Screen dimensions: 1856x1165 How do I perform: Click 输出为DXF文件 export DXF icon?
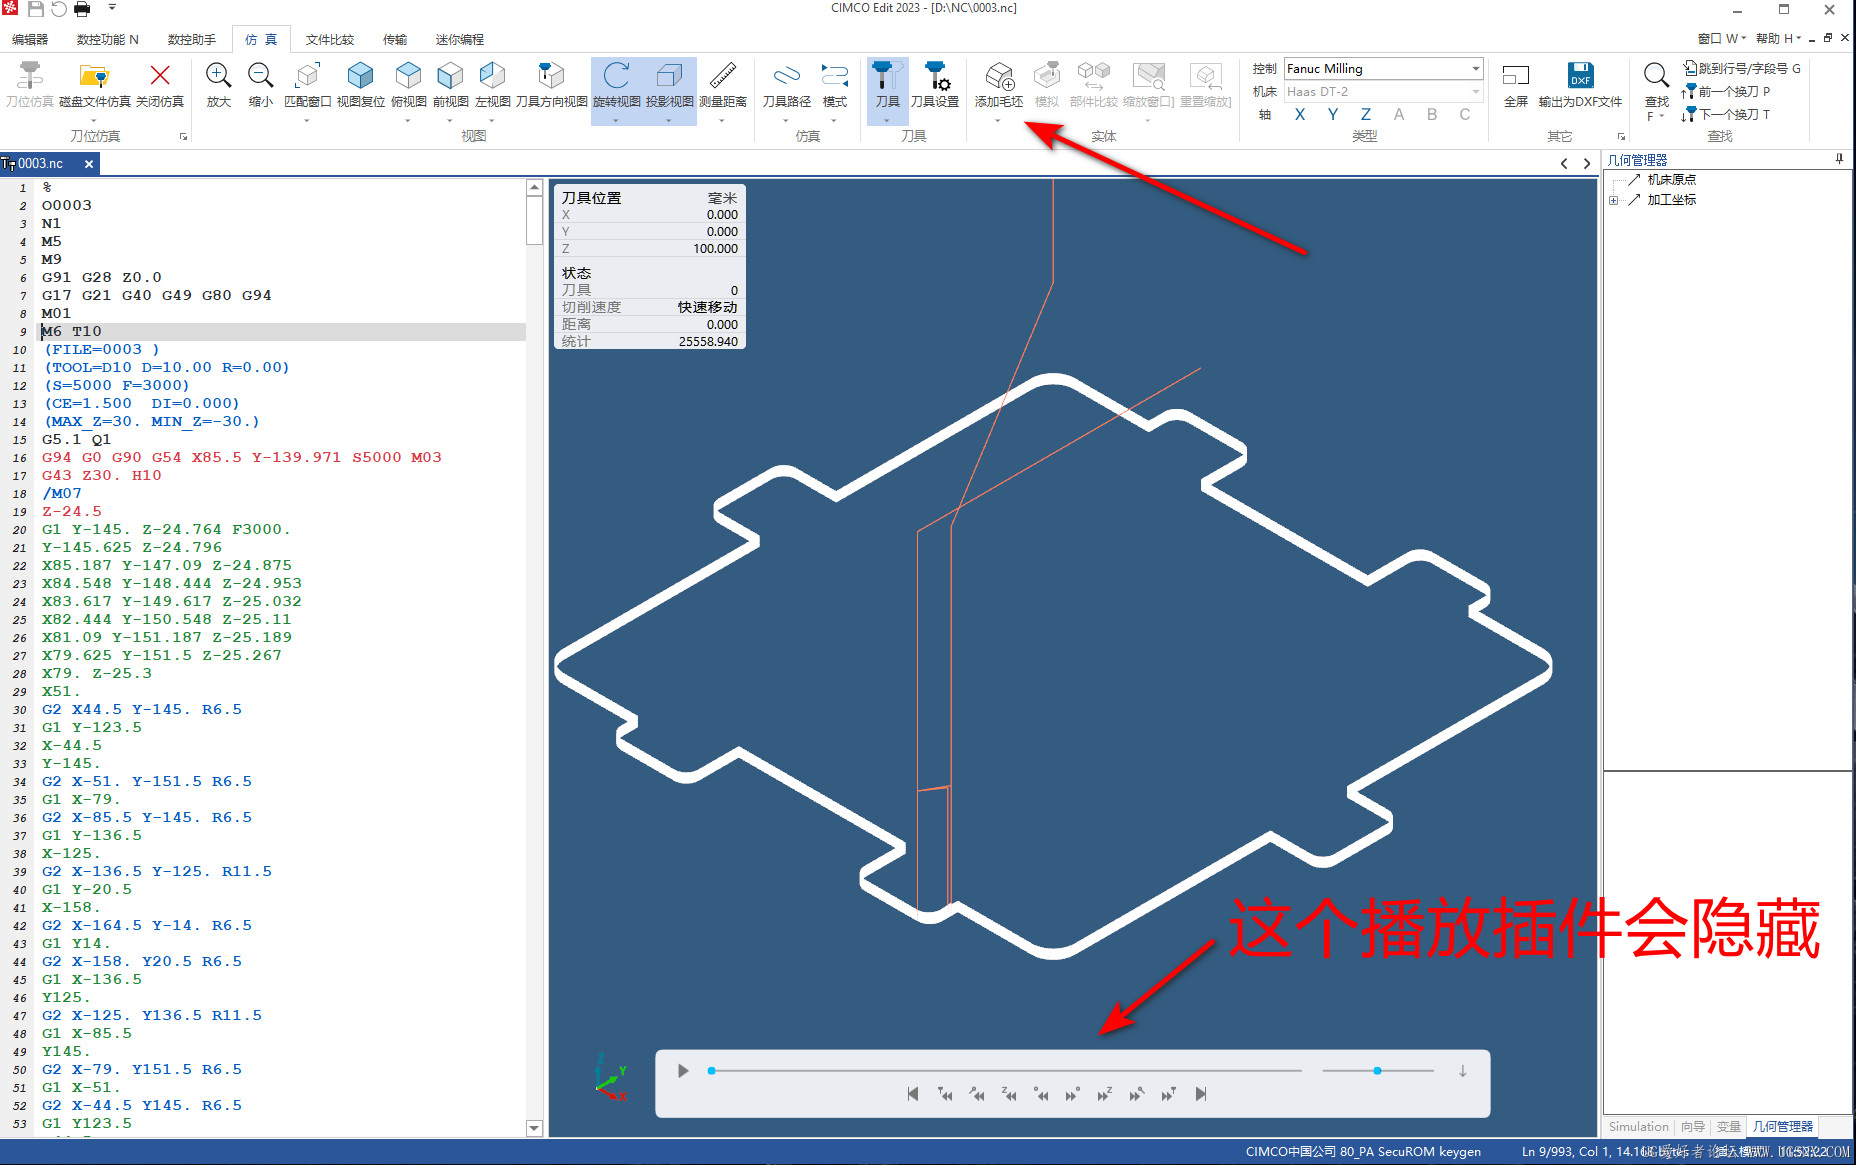coord(1580,76)
